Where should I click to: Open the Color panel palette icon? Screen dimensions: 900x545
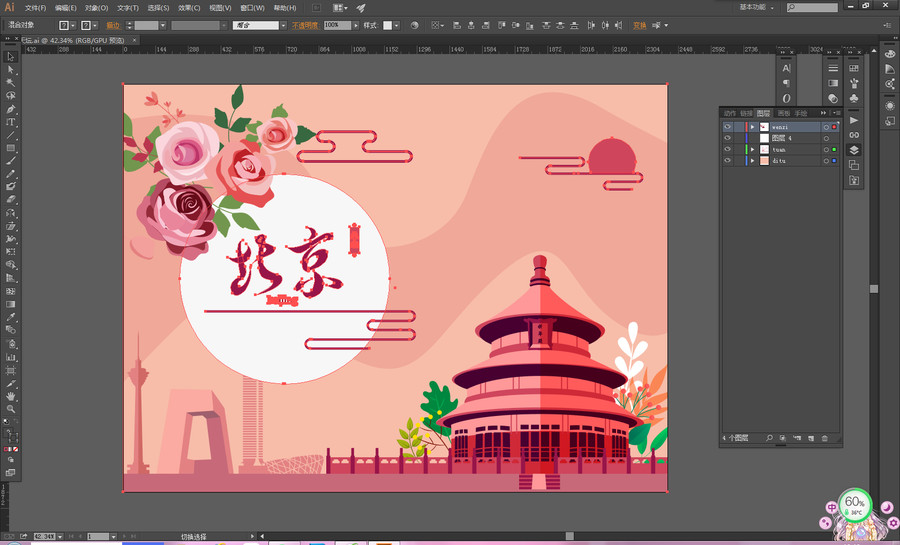pos(890,53)
